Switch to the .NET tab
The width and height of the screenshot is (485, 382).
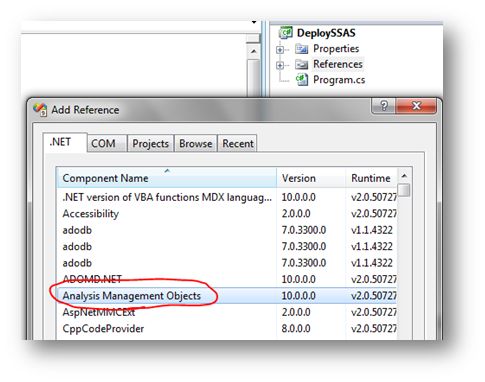(65, 143)
